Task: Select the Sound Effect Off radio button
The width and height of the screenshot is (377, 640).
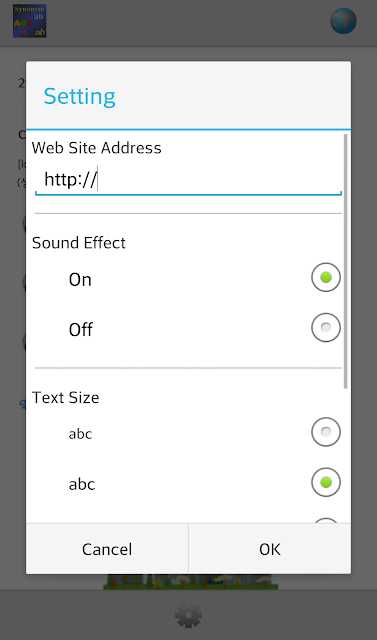Action: [x=326, y=327]
